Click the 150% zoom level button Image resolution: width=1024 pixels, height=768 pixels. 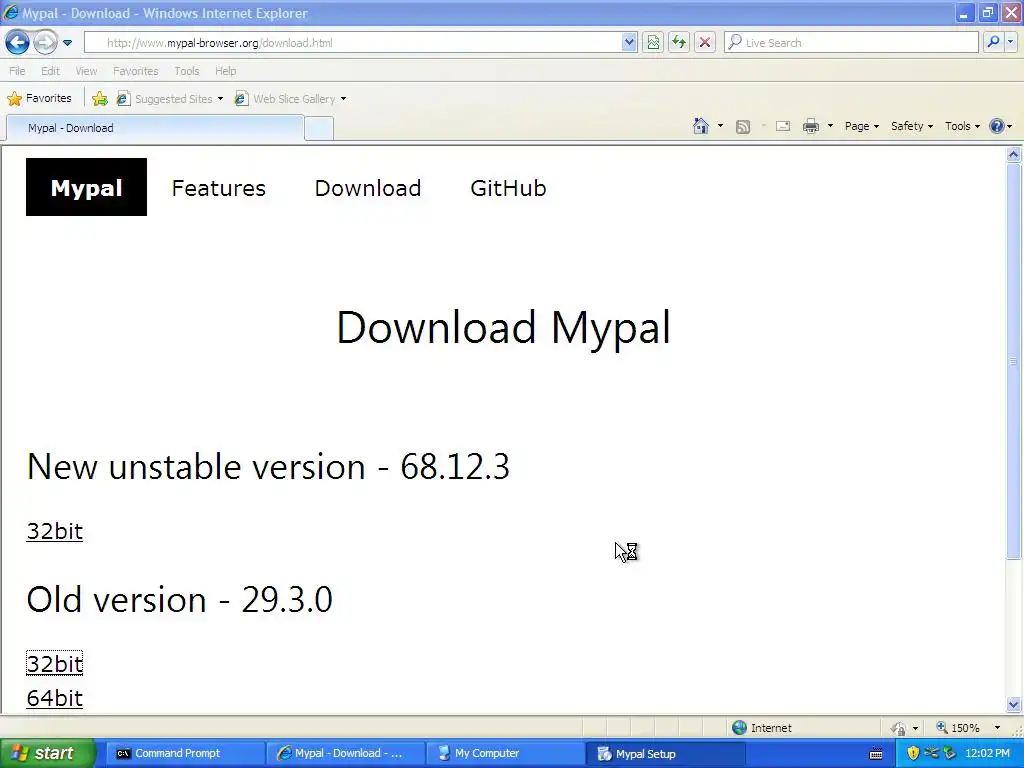959,728
